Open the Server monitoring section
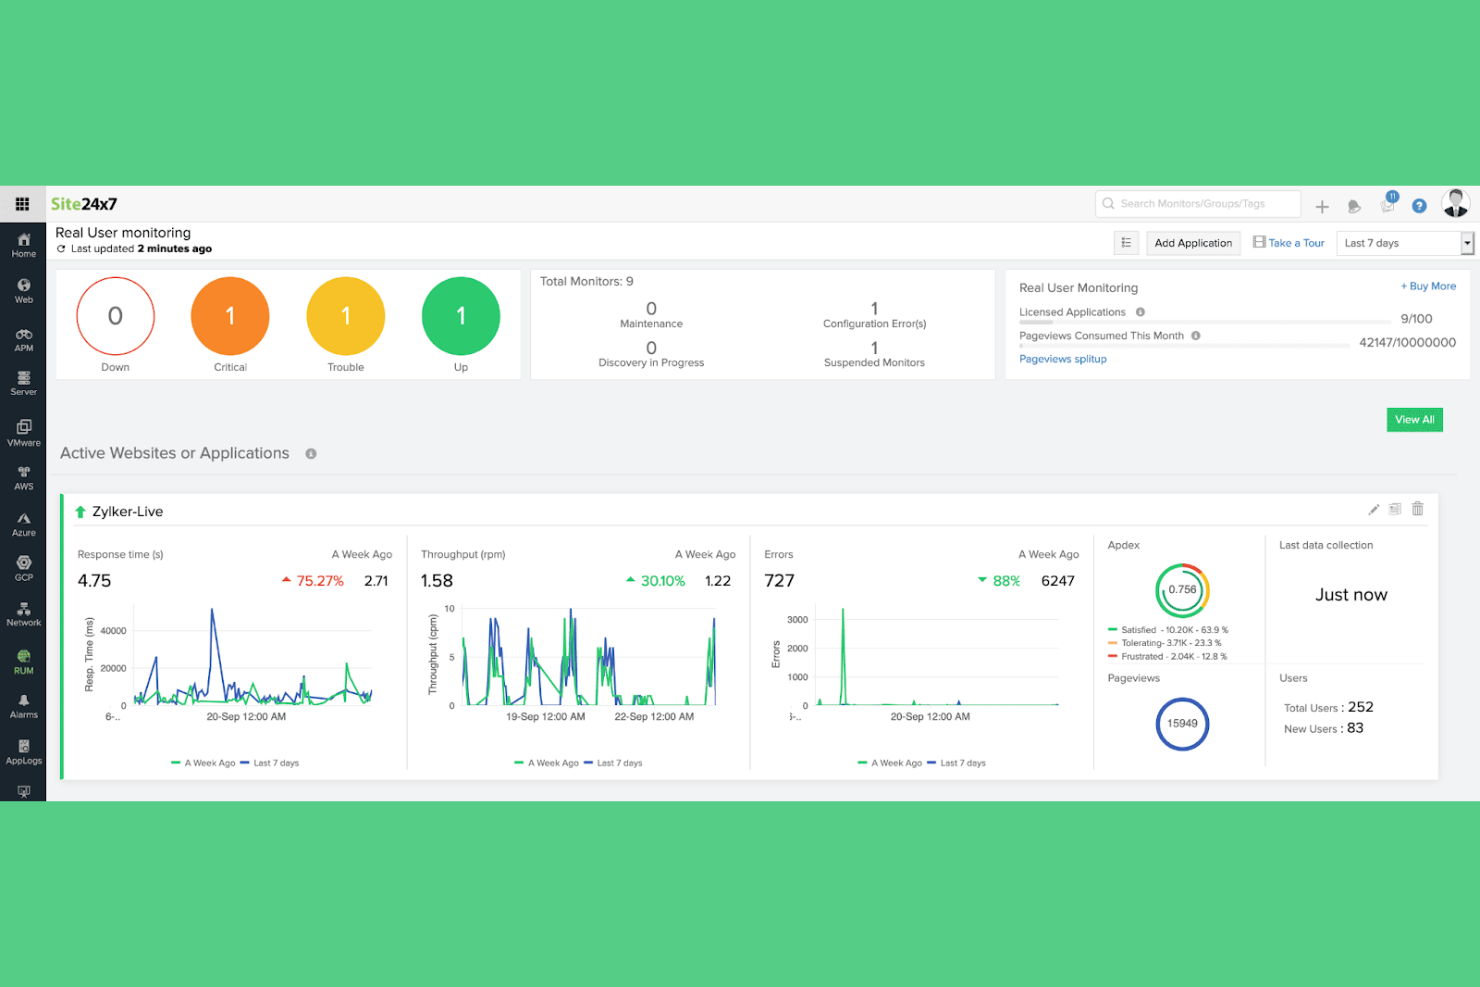This screenshot has height=987, width=1480. coord(23,383)
